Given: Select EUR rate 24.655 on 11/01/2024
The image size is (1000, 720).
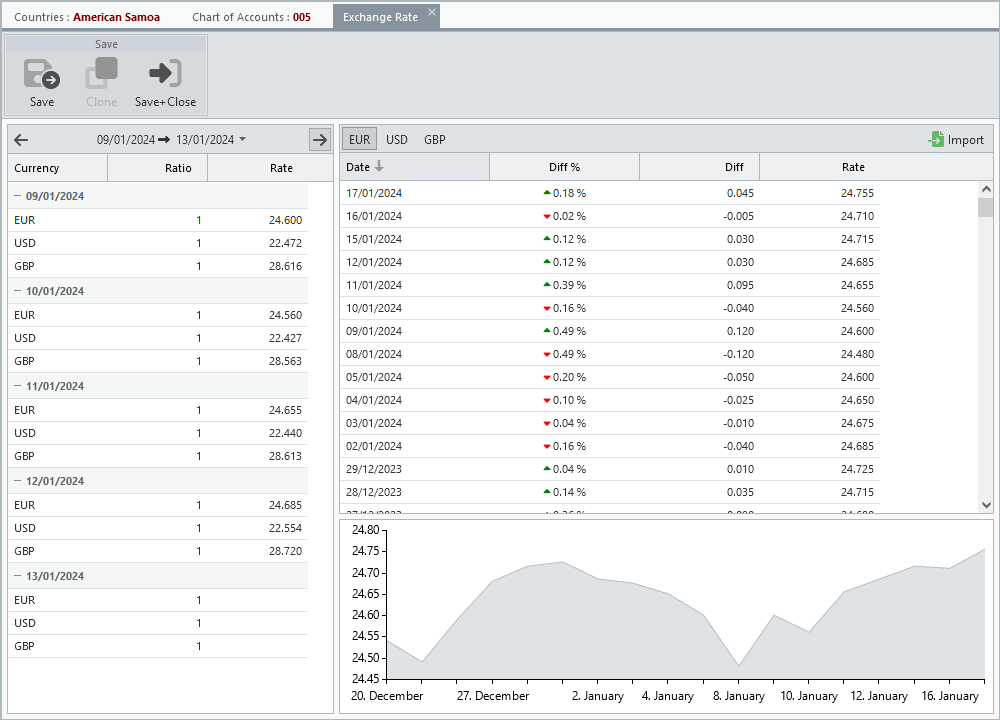Looking at the screenshot, I should tap(285, 410).
